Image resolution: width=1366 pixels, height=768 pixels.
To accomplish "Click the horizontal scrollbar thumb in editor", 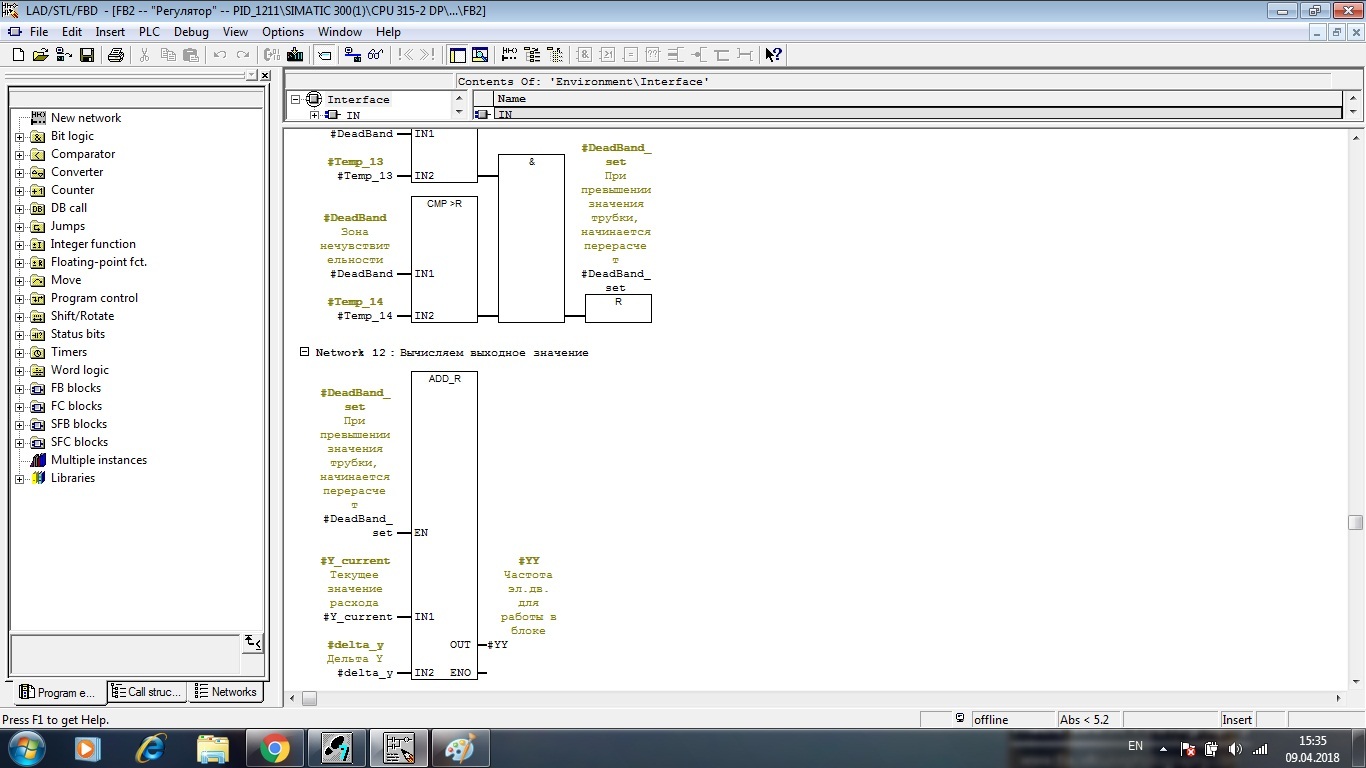I will [x=310, y=699].
